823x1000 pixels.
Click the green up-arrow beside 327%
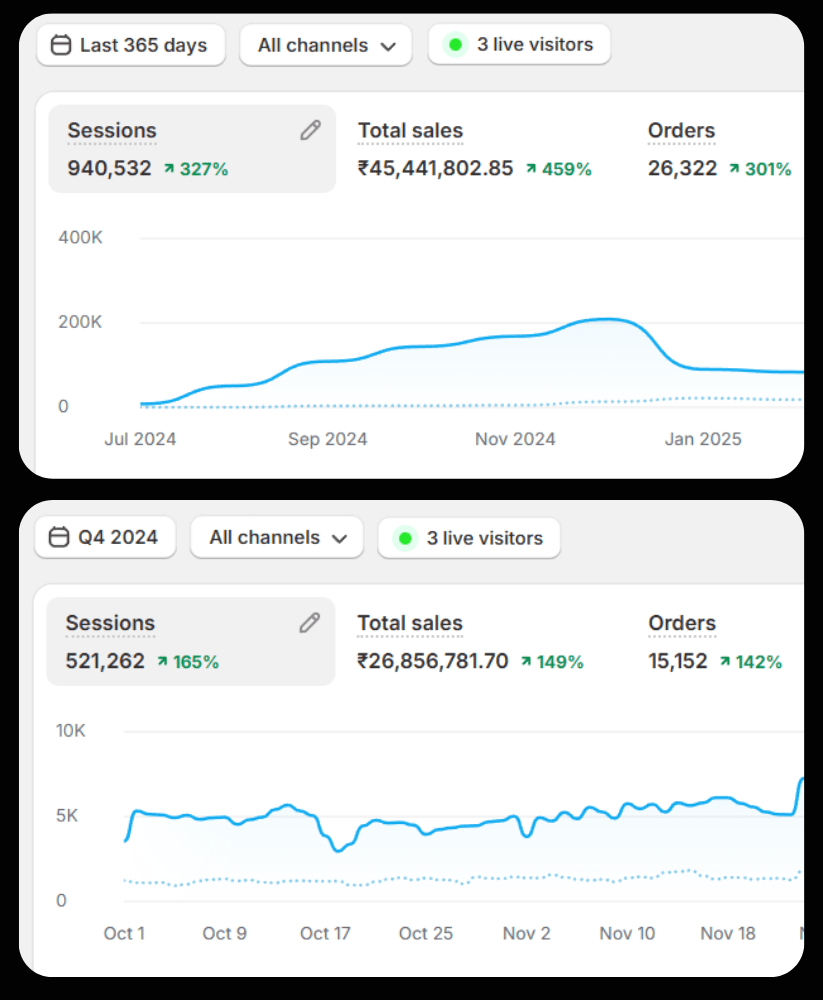[169, 169]
